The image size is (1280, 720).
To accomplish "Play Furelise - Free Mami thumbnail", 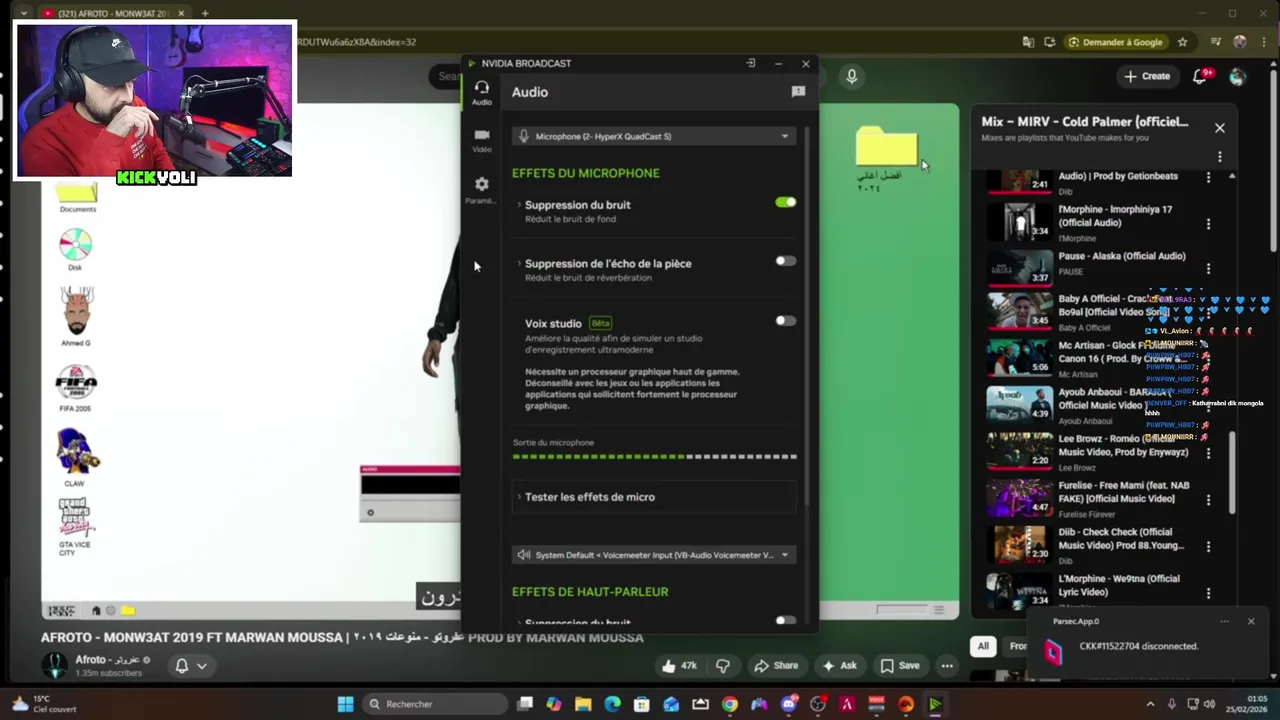I will click(1020, 497).
